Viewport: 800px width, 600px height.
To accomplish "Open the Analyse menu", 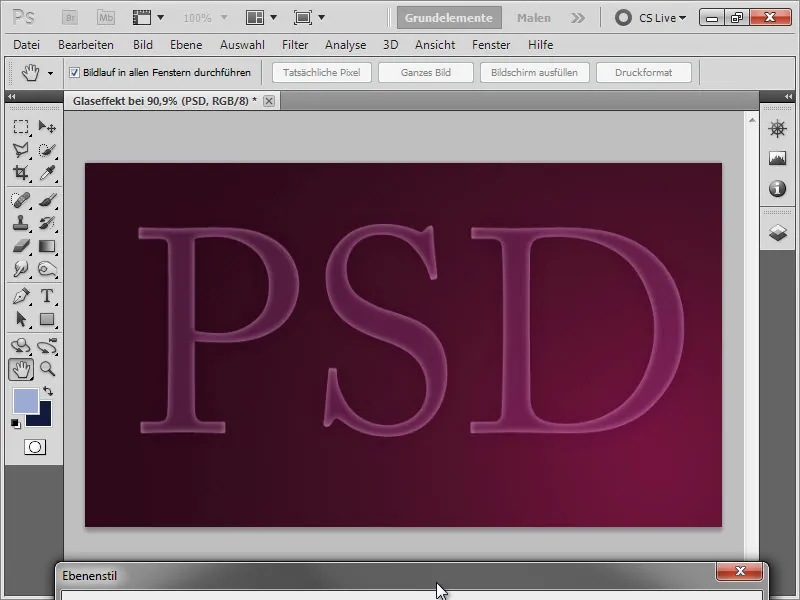I will coord(345,45).
